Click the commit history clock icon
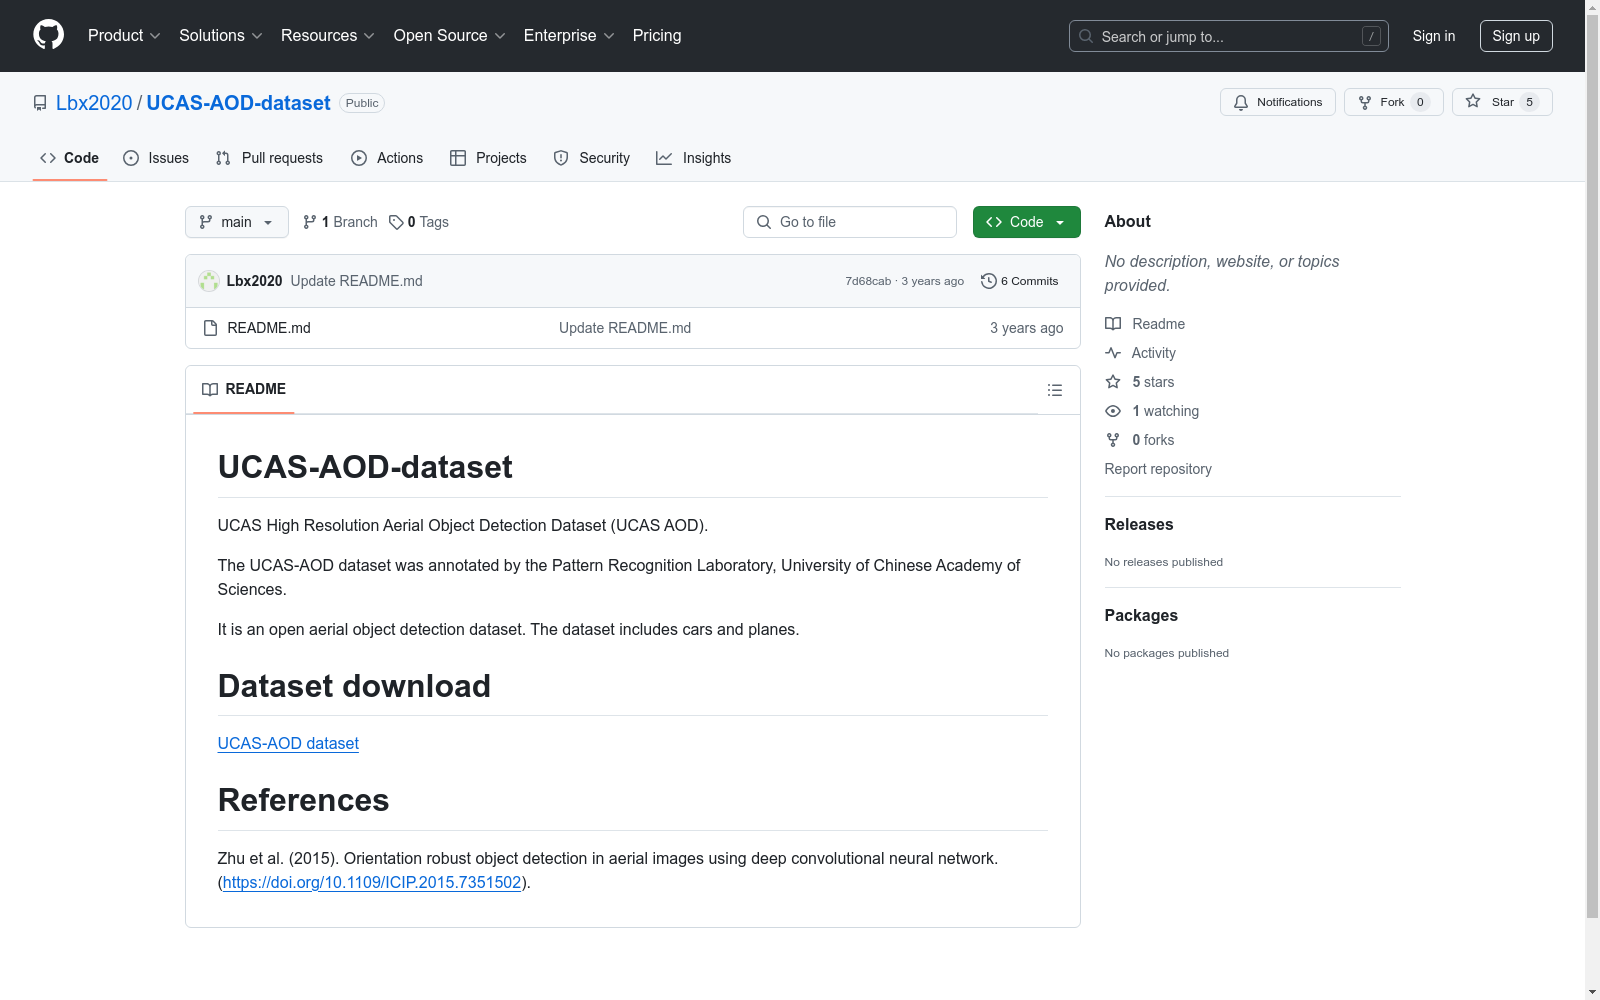Image resolution: width=1600 pixels, height=1000 pixels. 989,281
